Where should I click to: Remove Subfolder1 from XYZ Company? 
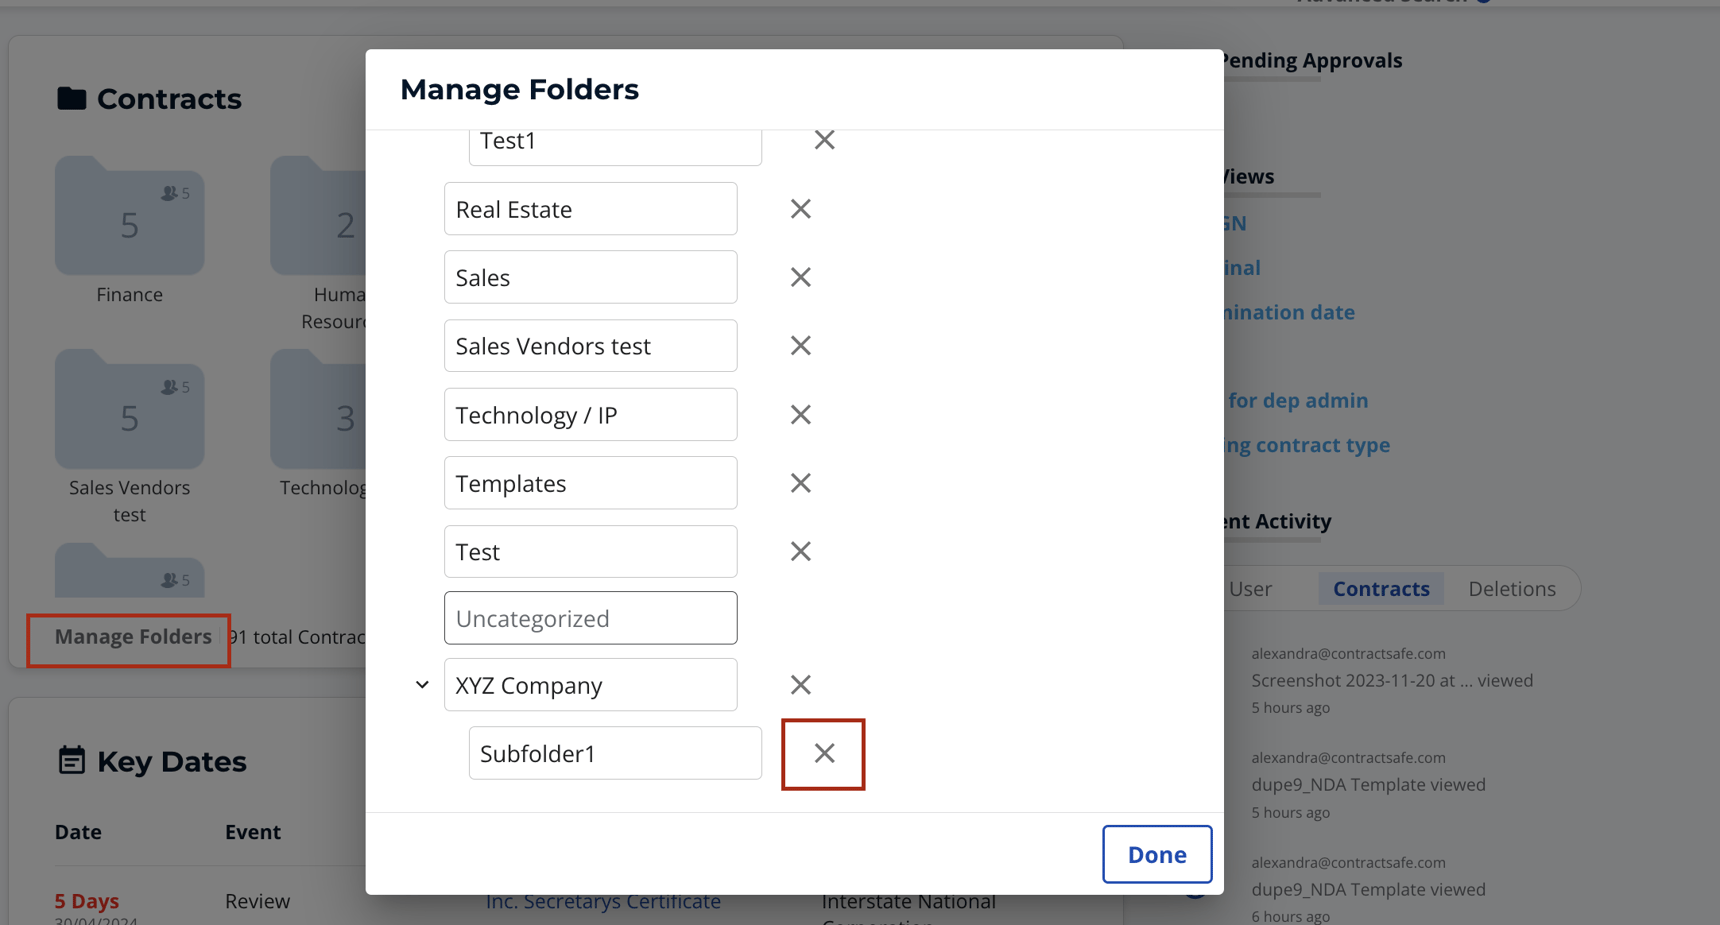pos(823,753)
